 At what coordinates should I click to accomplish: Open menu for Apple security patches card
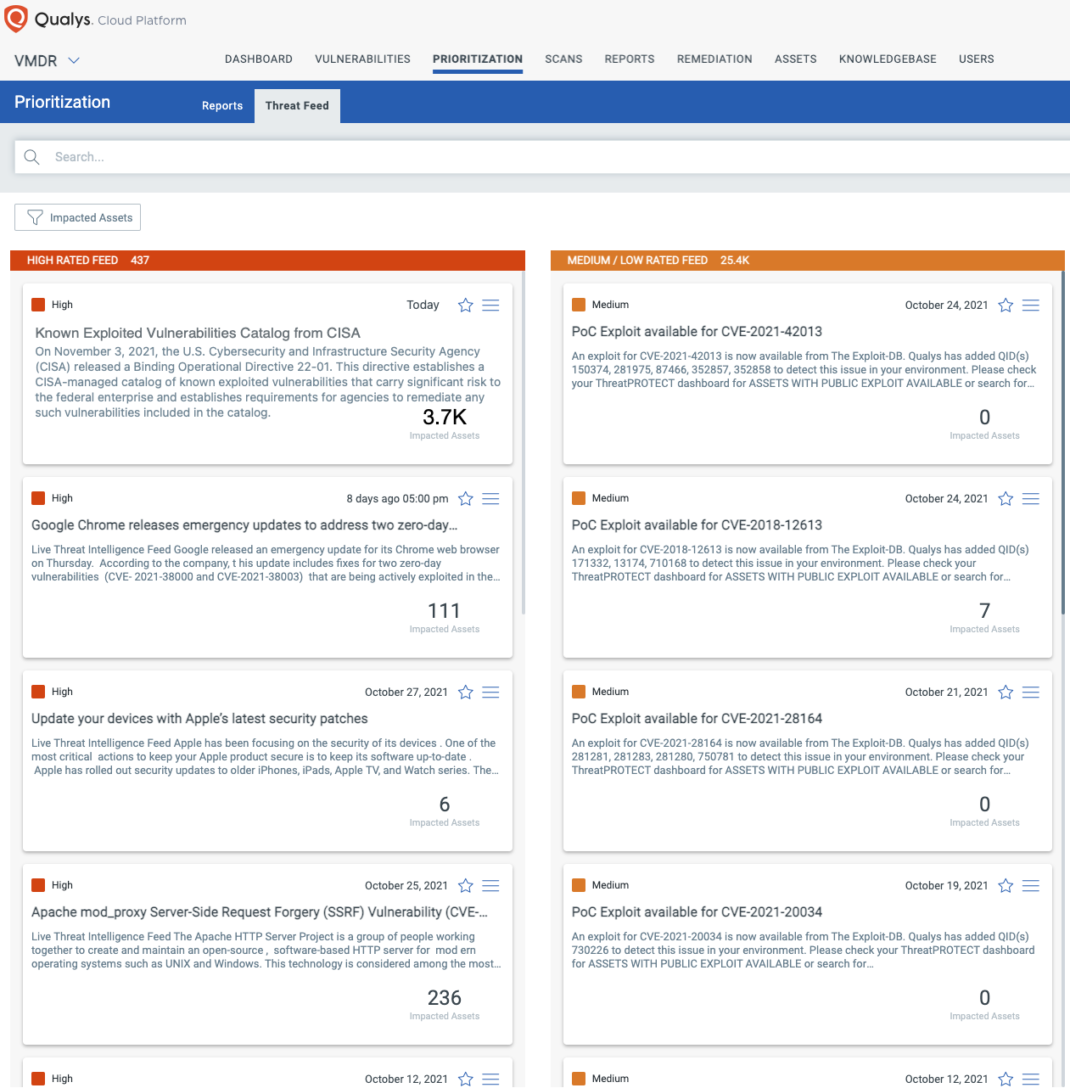point(491,692)
